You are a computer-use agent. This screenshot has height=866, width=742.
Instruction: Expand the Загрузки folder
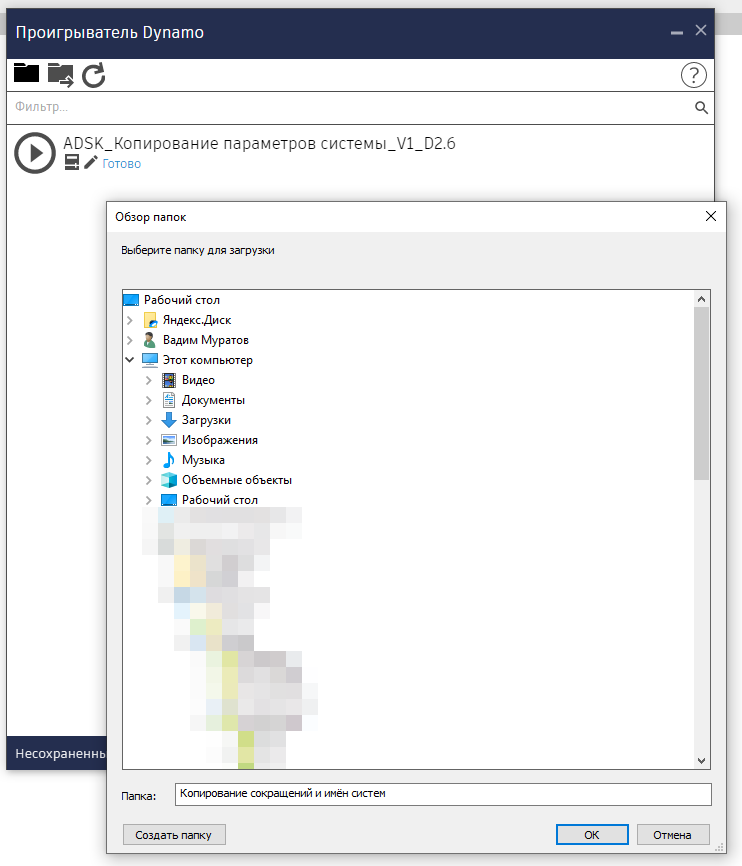pyautogui.click(x=148, y=420)
